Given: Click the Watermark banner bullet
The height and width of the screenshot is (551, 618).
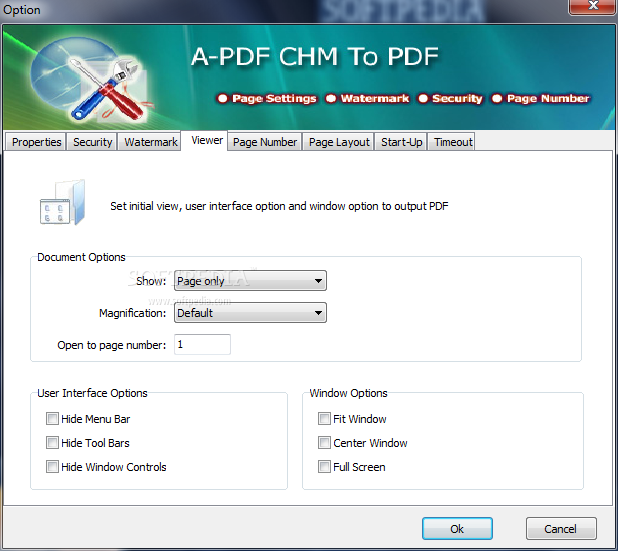Looking at the screenshot, I should tap(330, 98).
